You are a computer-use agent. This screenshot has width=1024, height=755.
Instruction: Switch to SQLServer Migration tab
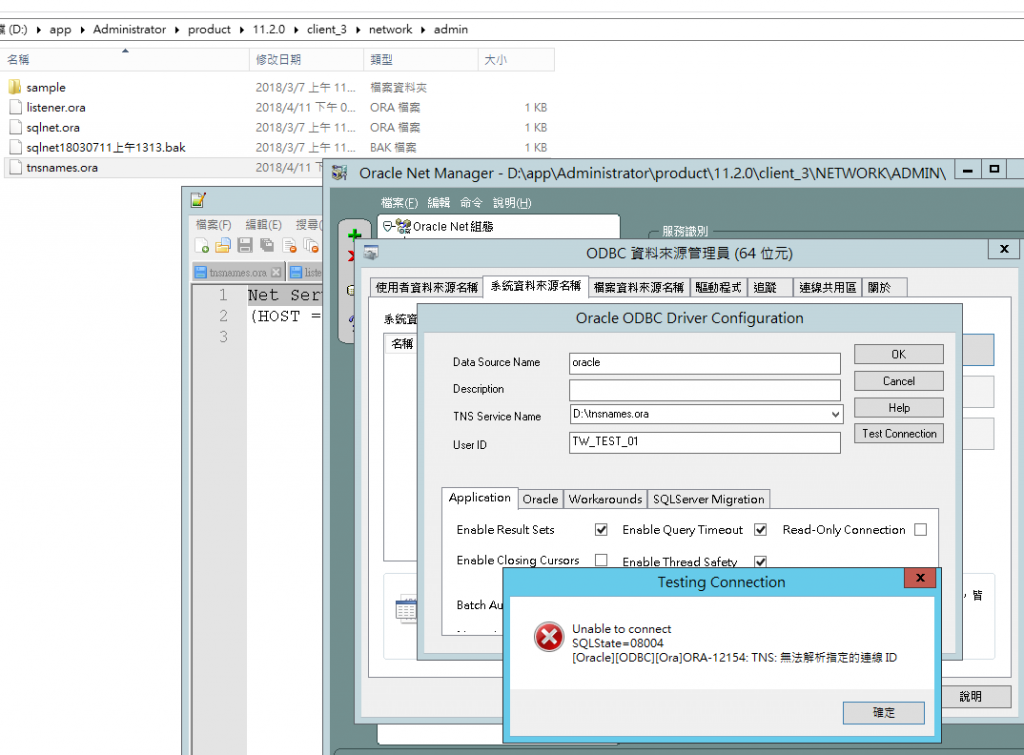coord(709,499)
